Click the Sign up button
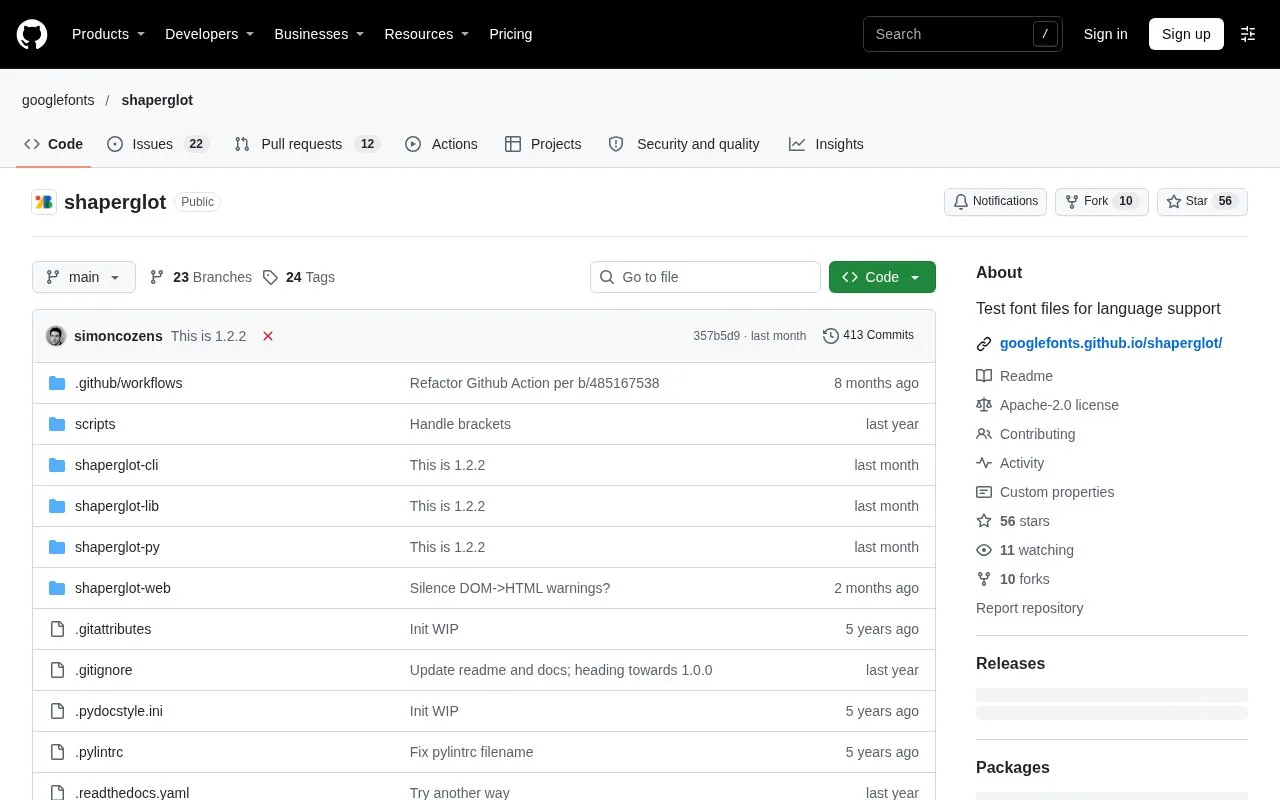This screenshot has width=1280, height=800. (1186, 34)
